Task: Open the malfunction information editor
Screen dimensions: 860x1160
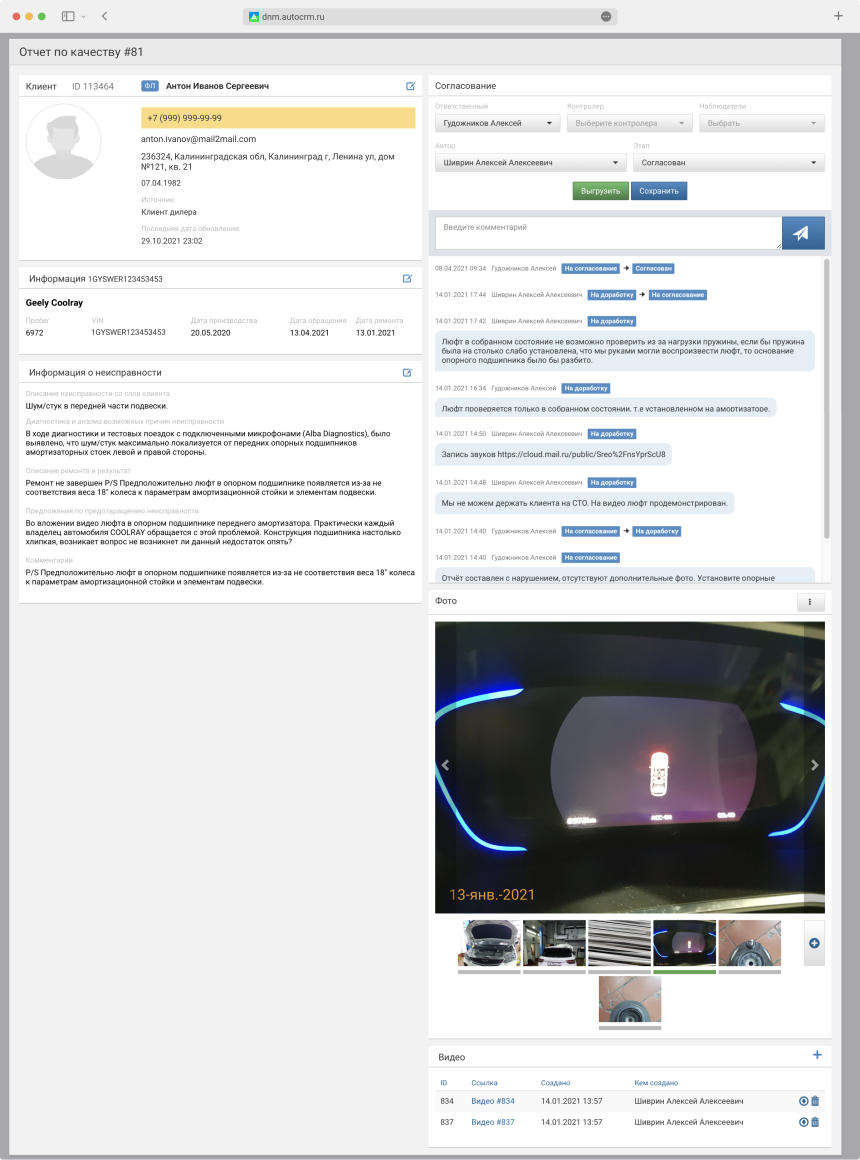Action: [x=407, y=373]
